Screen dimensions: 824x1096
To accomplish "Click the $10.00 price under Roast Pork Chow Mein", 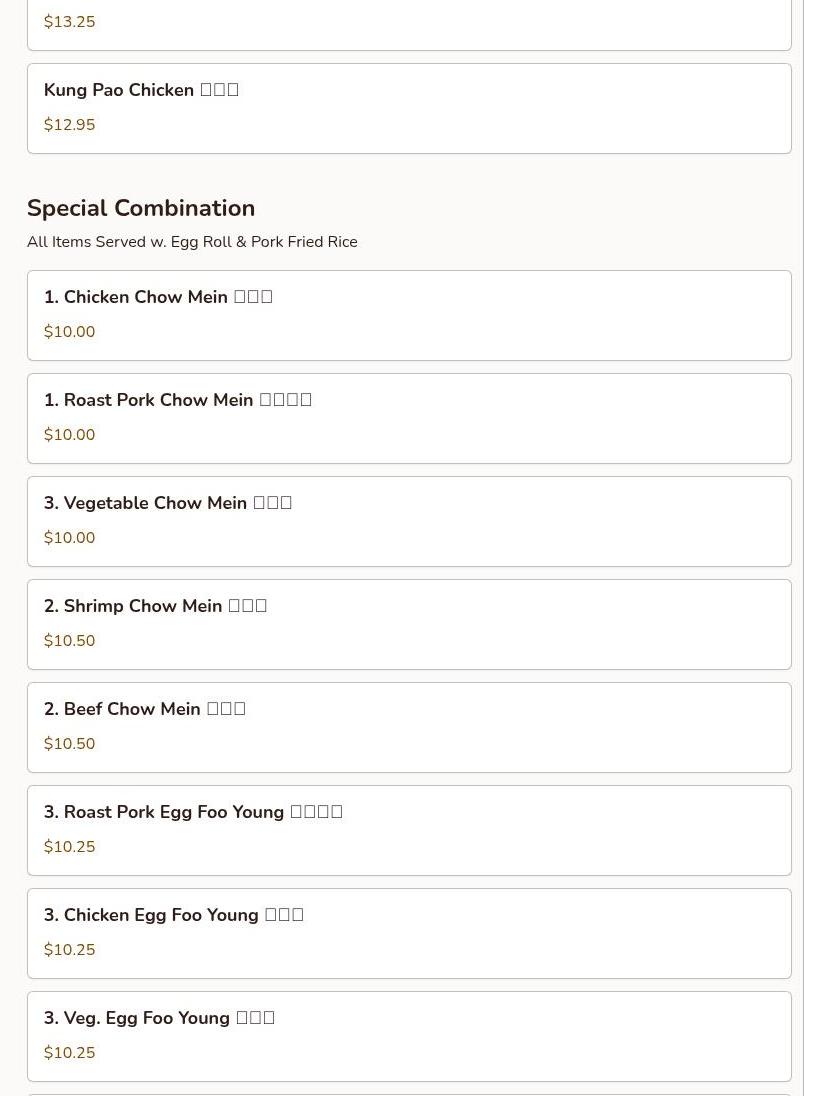I will (x=69, y=435).
